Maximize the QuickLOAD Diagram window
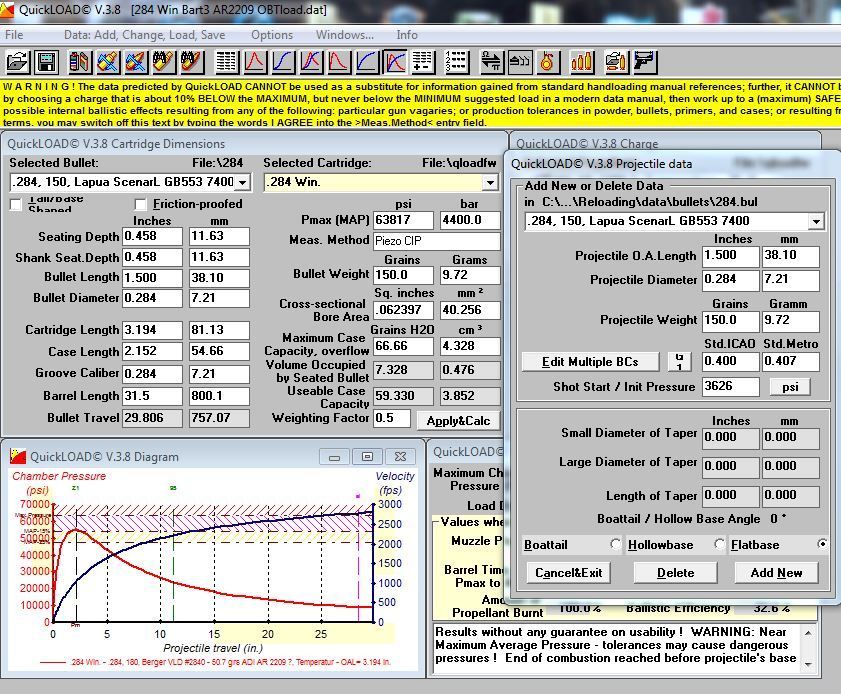841x694 pixels. tap(367, 457)
